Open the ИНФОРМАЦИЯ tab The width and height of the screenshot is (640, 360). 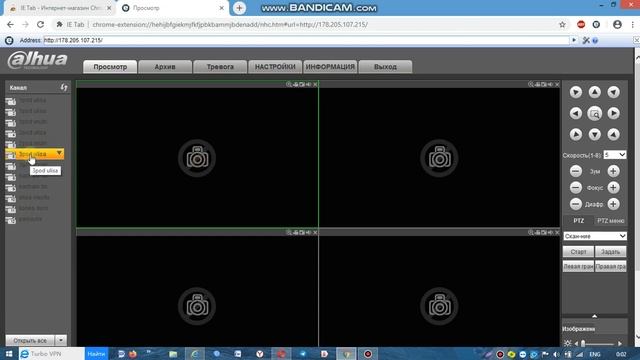click(330, 67)
